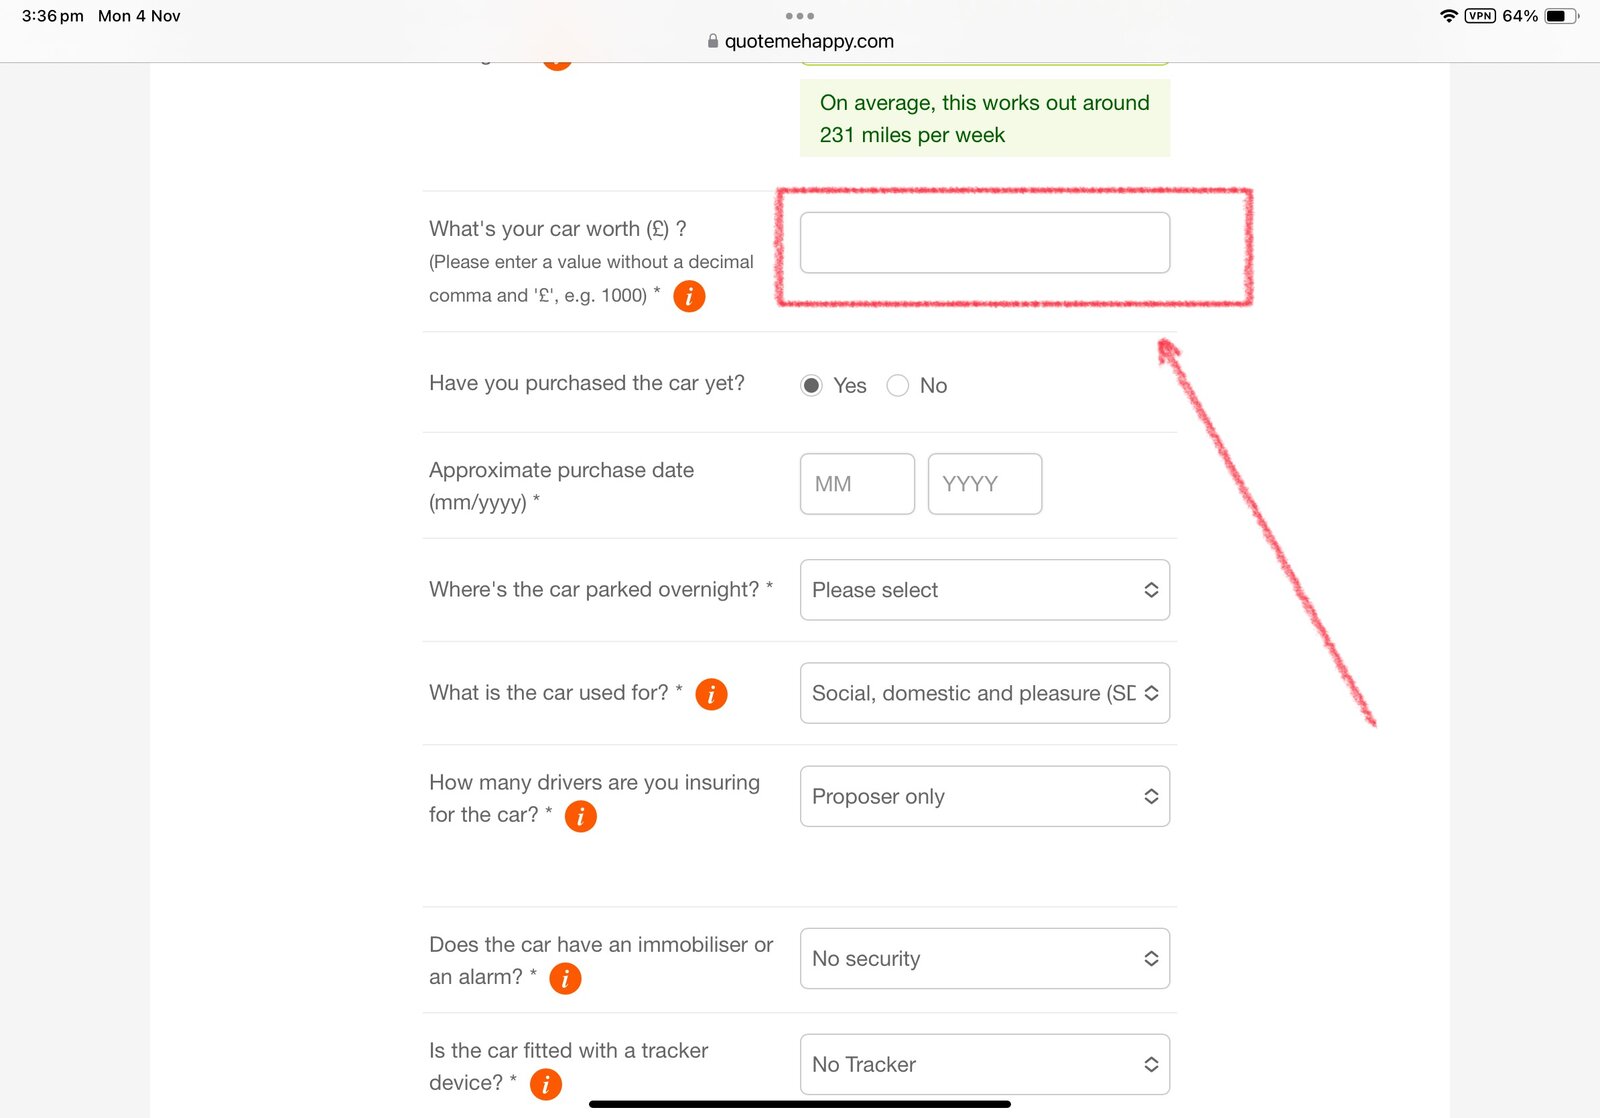This screenshot has height=1118, width=1600.
Task: Show info about number of drivers insured
Action: (x=580, y=816)
